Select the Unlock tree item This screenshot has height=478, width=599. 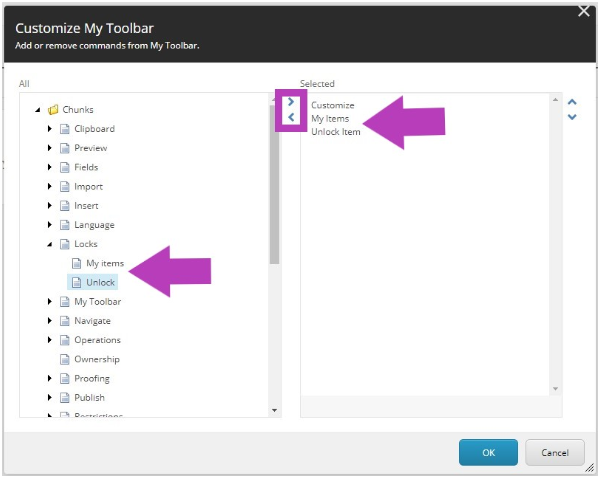click(x=100, y=282)
